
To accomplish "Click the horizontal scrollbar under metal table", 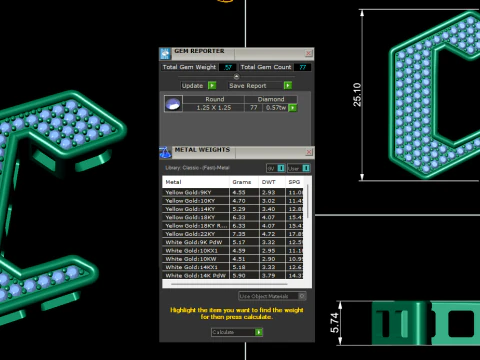I will pos(229,284).
